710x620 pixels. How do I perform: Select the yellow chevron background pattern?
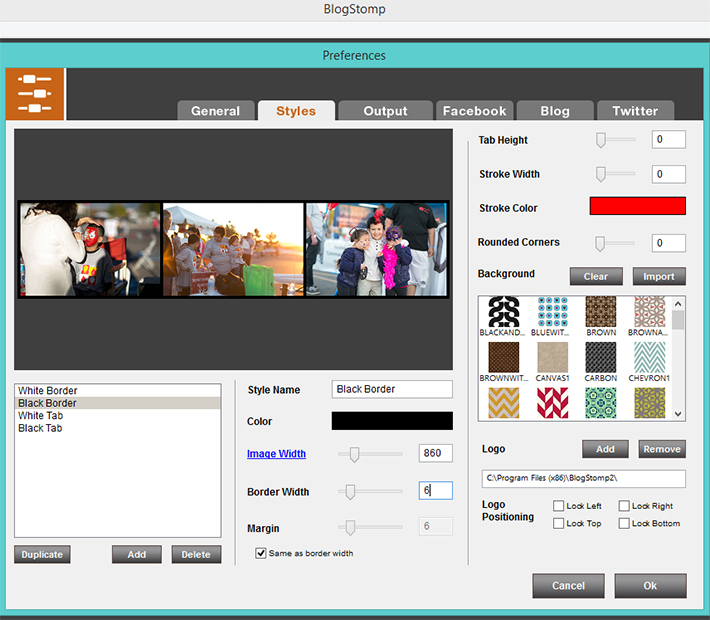click(x=504, y=403)
